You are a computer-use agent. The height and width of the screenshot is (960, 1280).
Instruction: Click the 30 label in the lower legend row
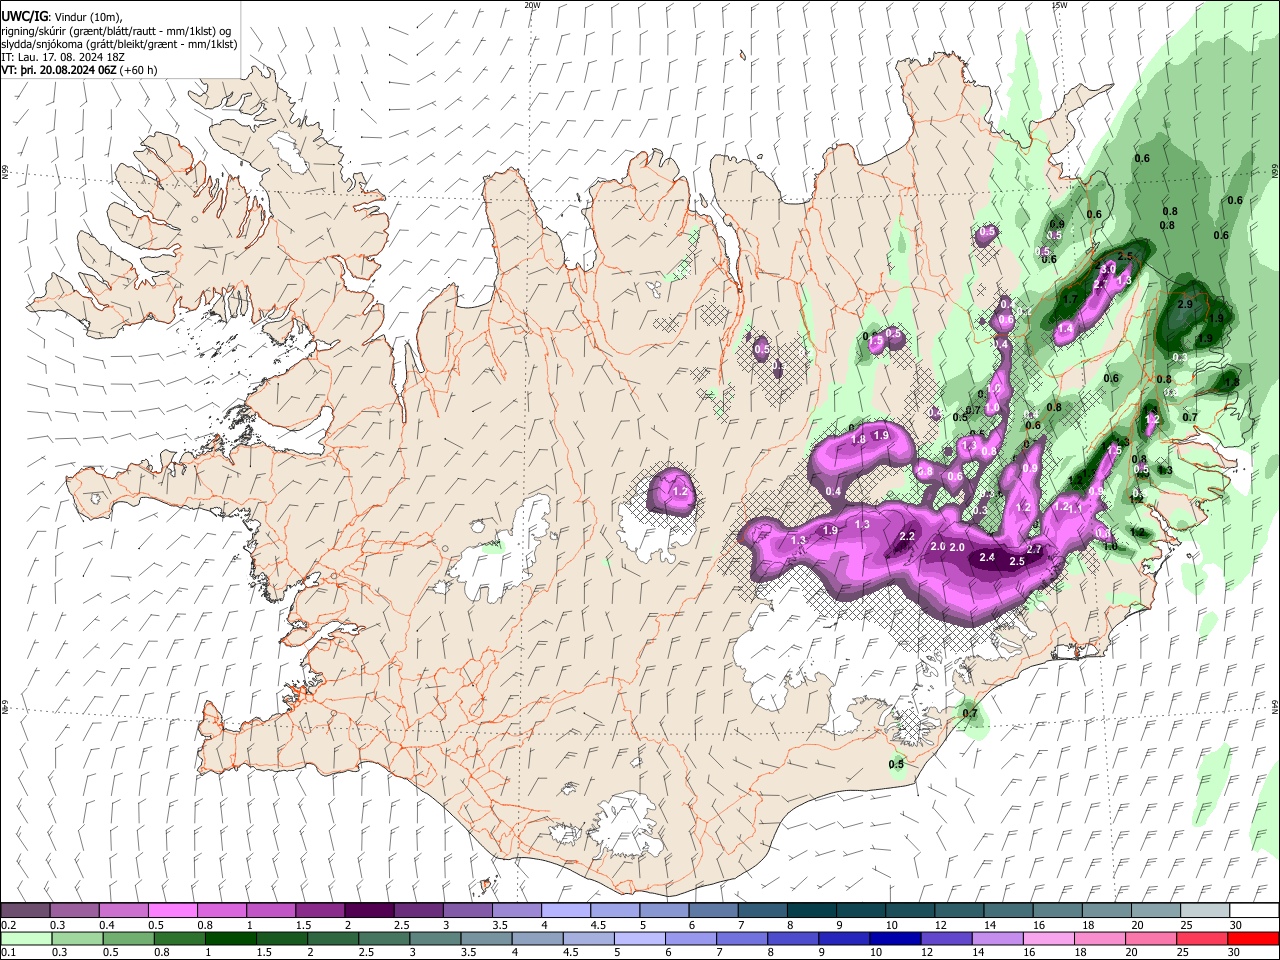[1236, 953]
